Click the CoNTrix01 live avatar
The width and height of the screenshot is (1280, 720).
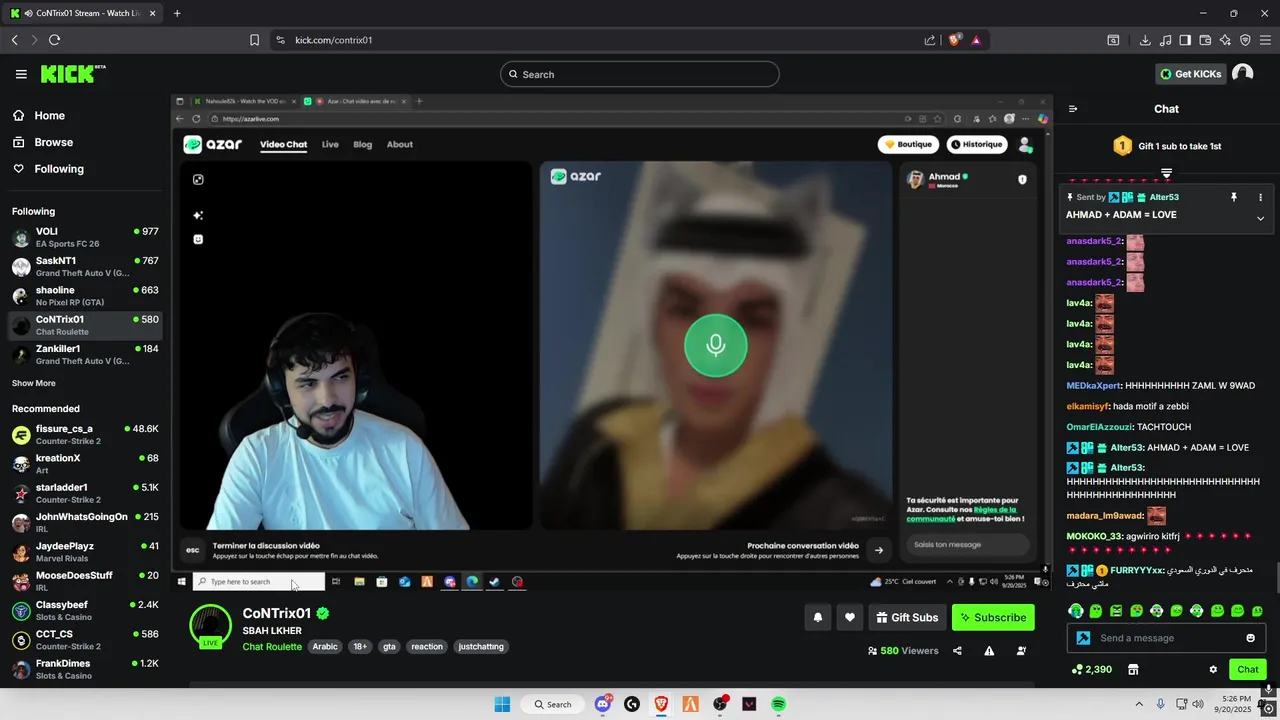[x=210, y=626]
